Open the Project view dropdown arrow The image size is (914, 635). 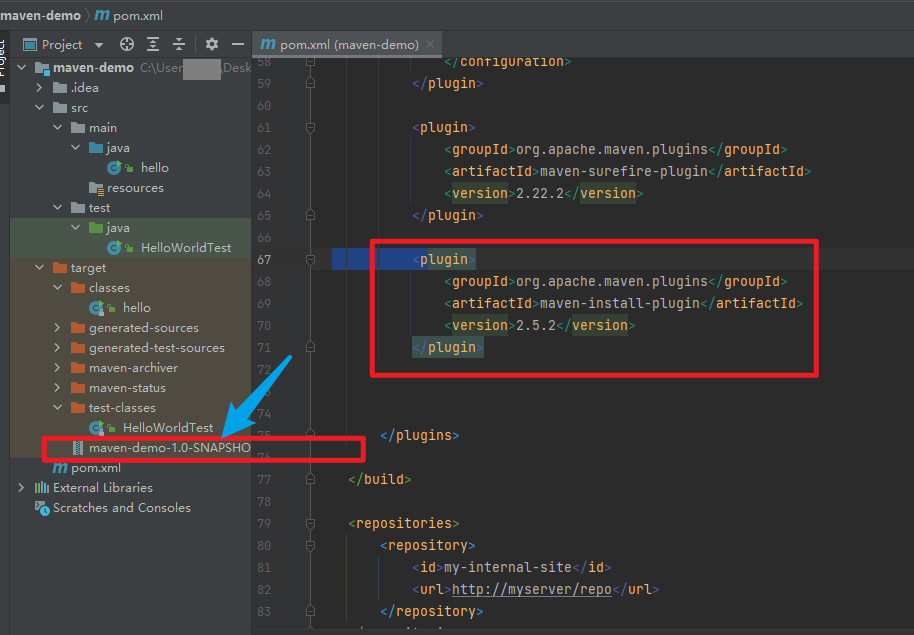pos(99,45)
